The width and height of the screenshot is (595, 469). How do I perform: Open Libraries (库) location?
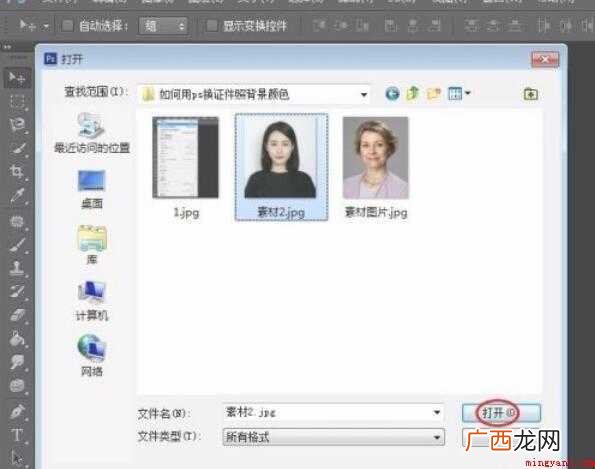click(x=92, y=245)
